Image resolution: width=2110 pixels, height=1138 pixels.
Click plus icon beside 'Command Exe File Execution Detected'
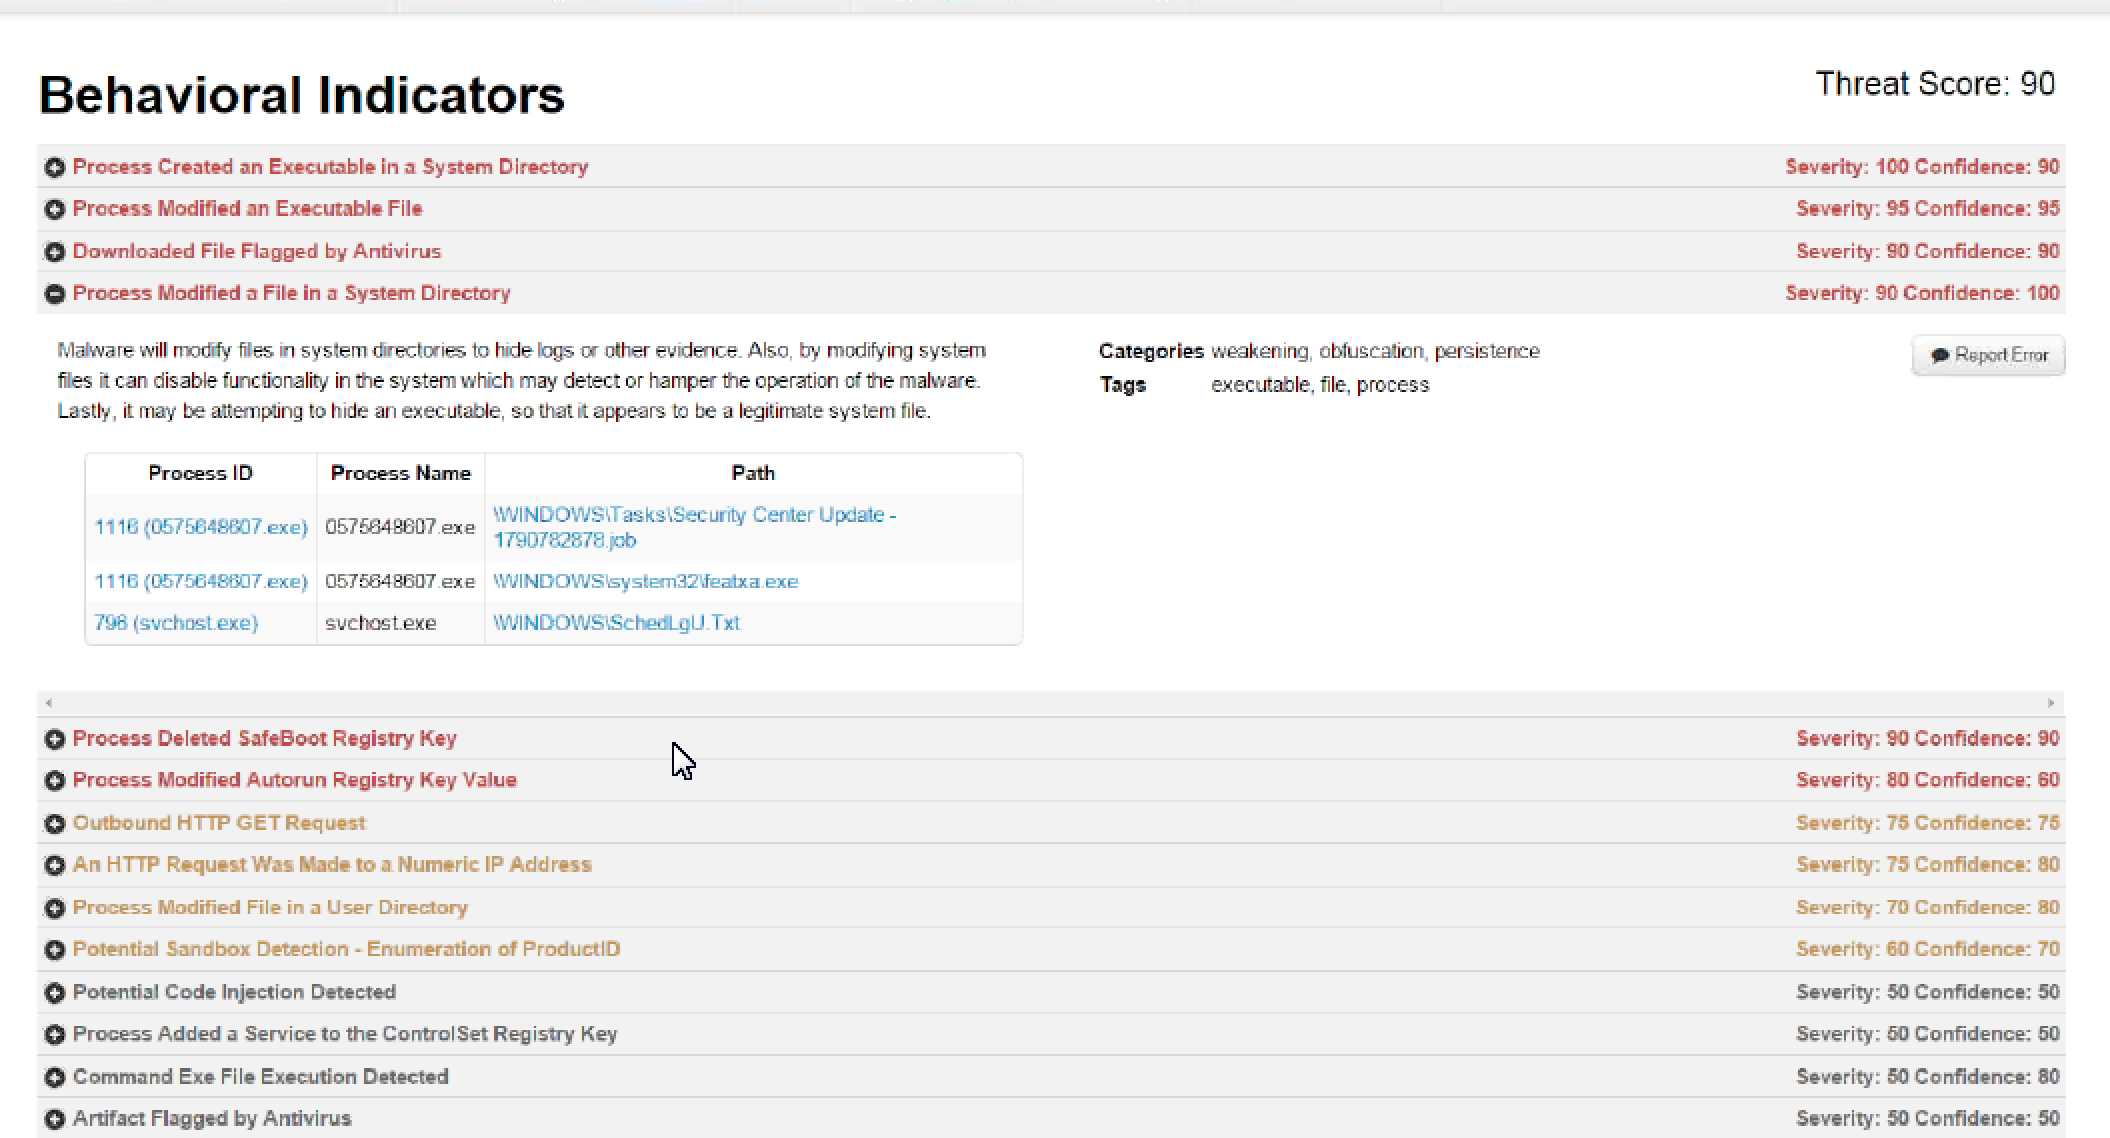pos(55,1077)
